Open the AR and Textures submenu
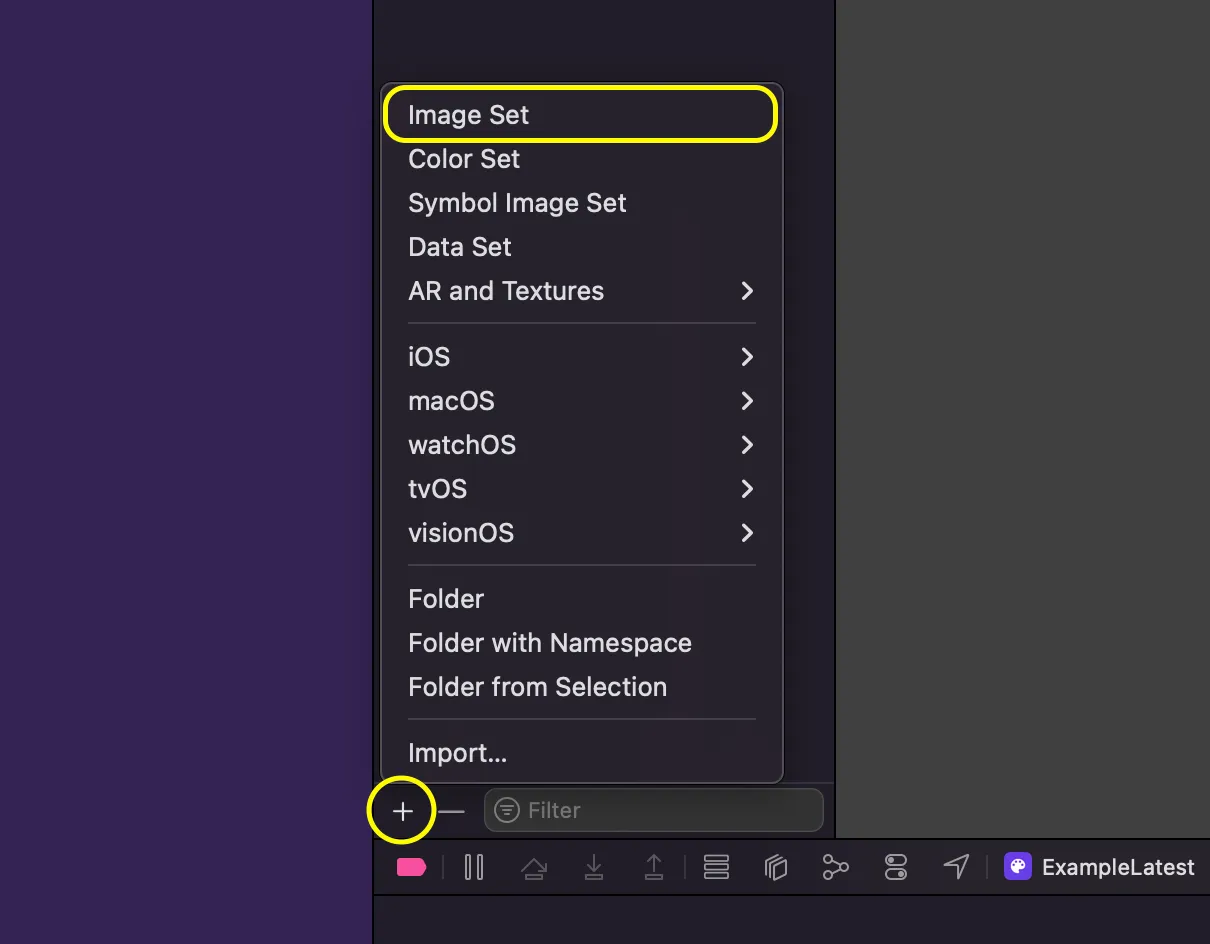The height and width of the screenshot is (944, 1210). 580,291
